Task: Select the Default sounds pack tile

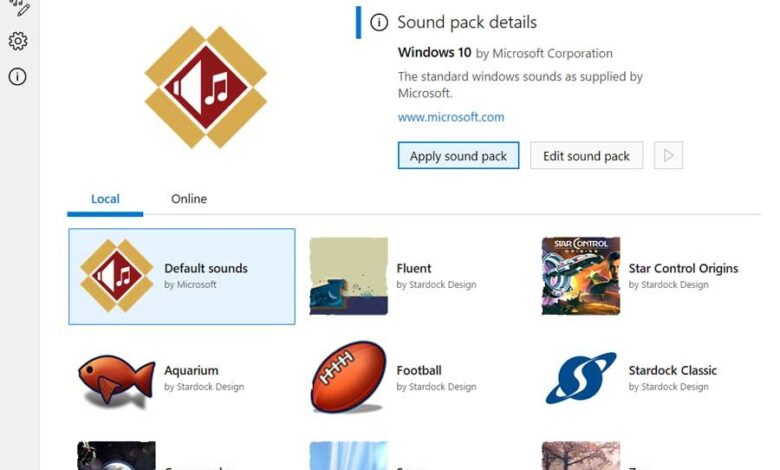Action: point(182,276)
